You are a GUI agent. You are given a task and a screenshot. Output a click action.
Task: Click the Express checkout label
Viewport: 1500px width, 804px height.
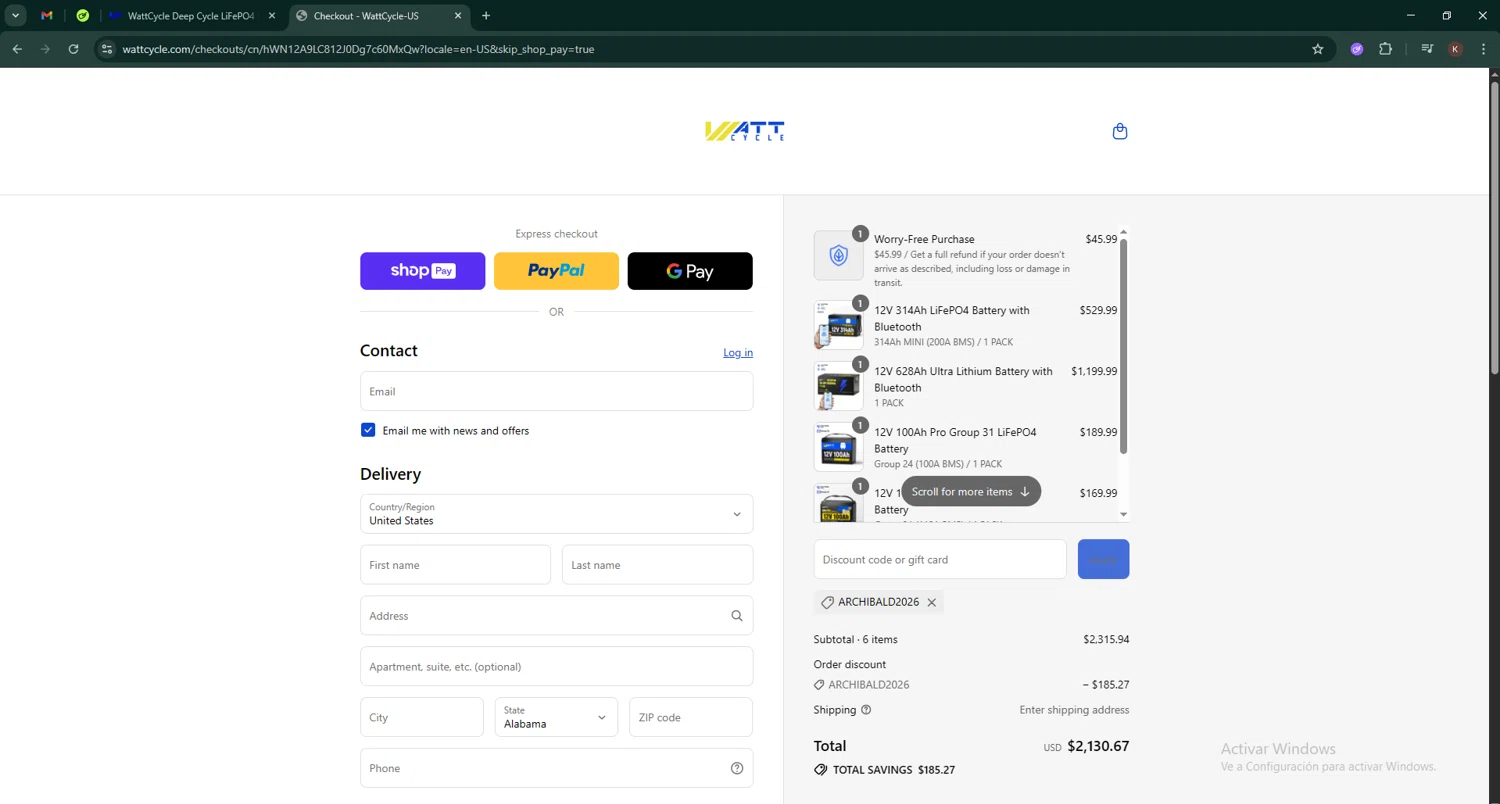point(556,234)
